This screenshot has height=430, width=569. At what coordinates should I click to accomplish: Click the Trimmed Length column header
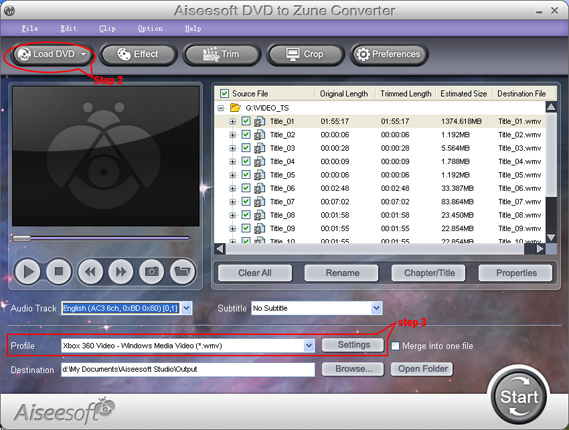click(x=406, y=94)
